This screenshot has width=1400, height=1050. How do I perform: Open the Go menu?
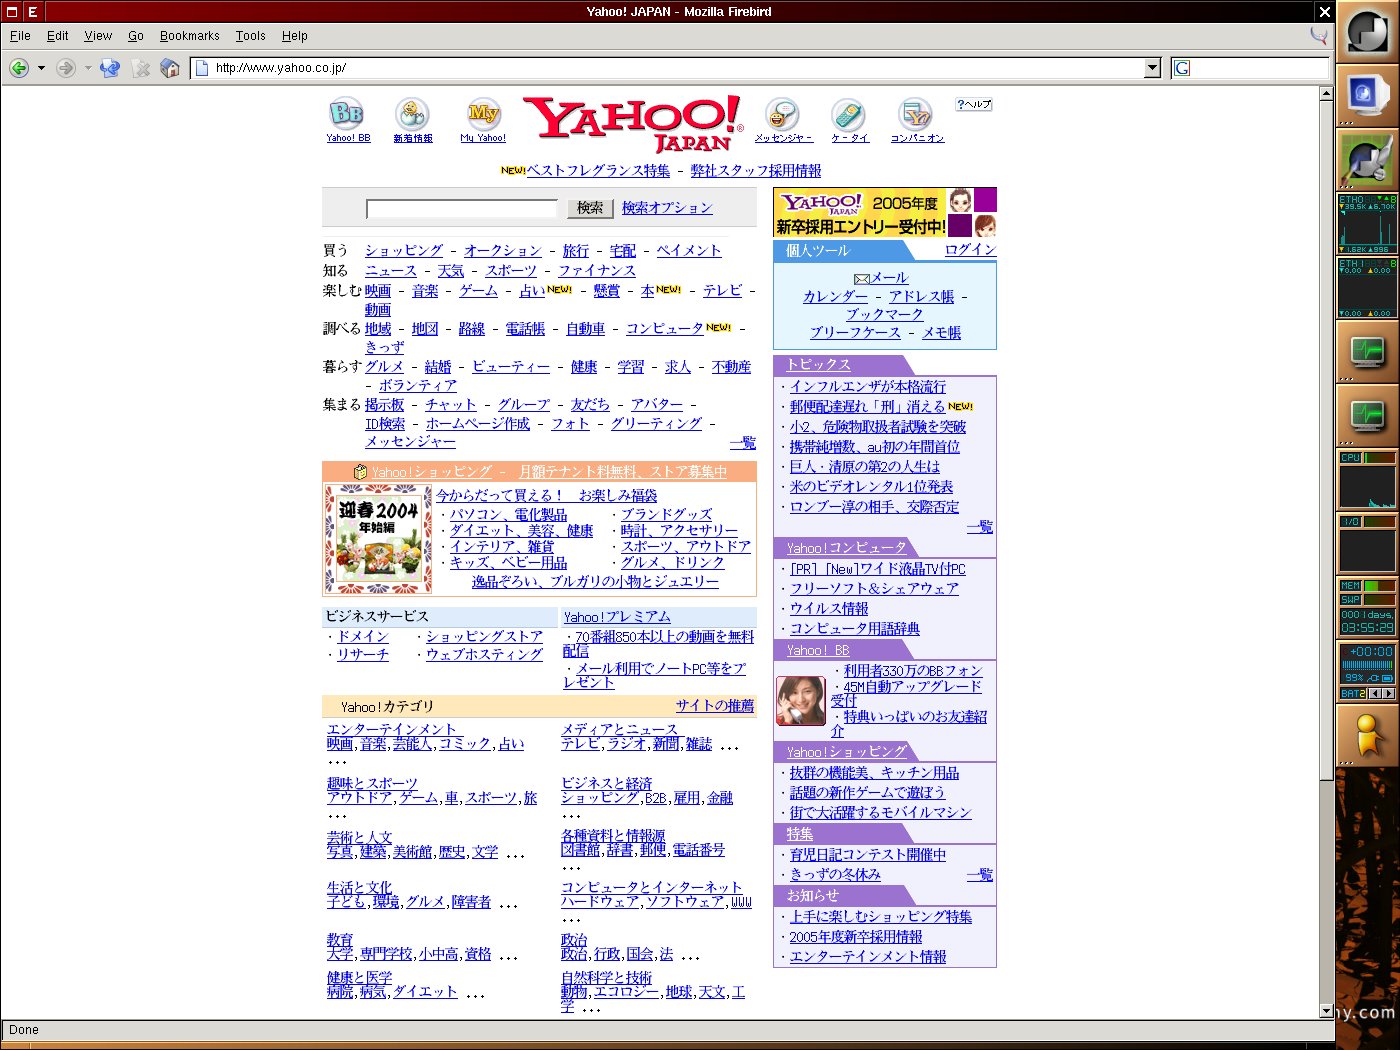pos(136,36)
